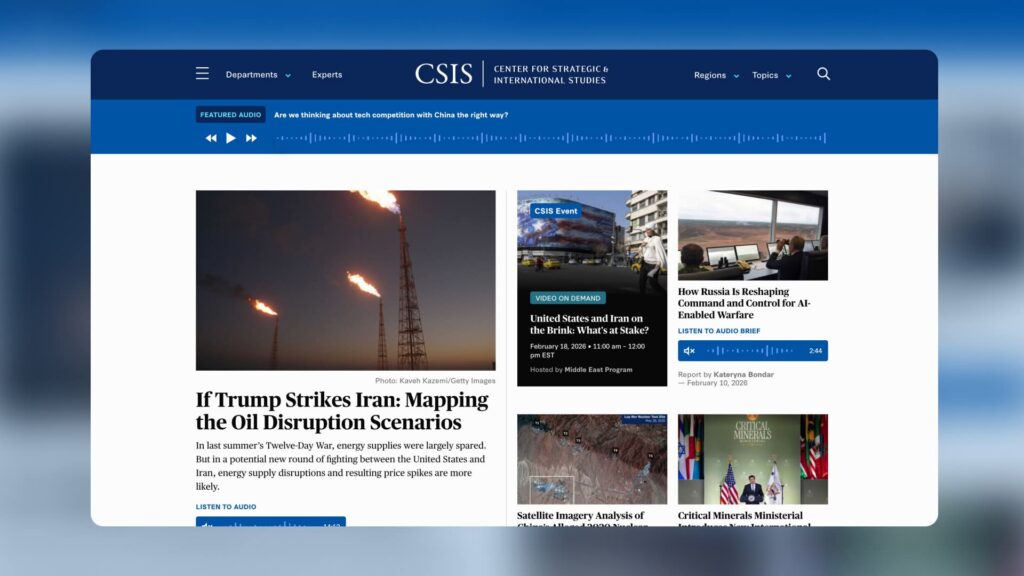Image resolution: width=1024 pixels, height=576 pixels.
Task: Unmute the Russia audio brief player
Action: coord(689,351)
